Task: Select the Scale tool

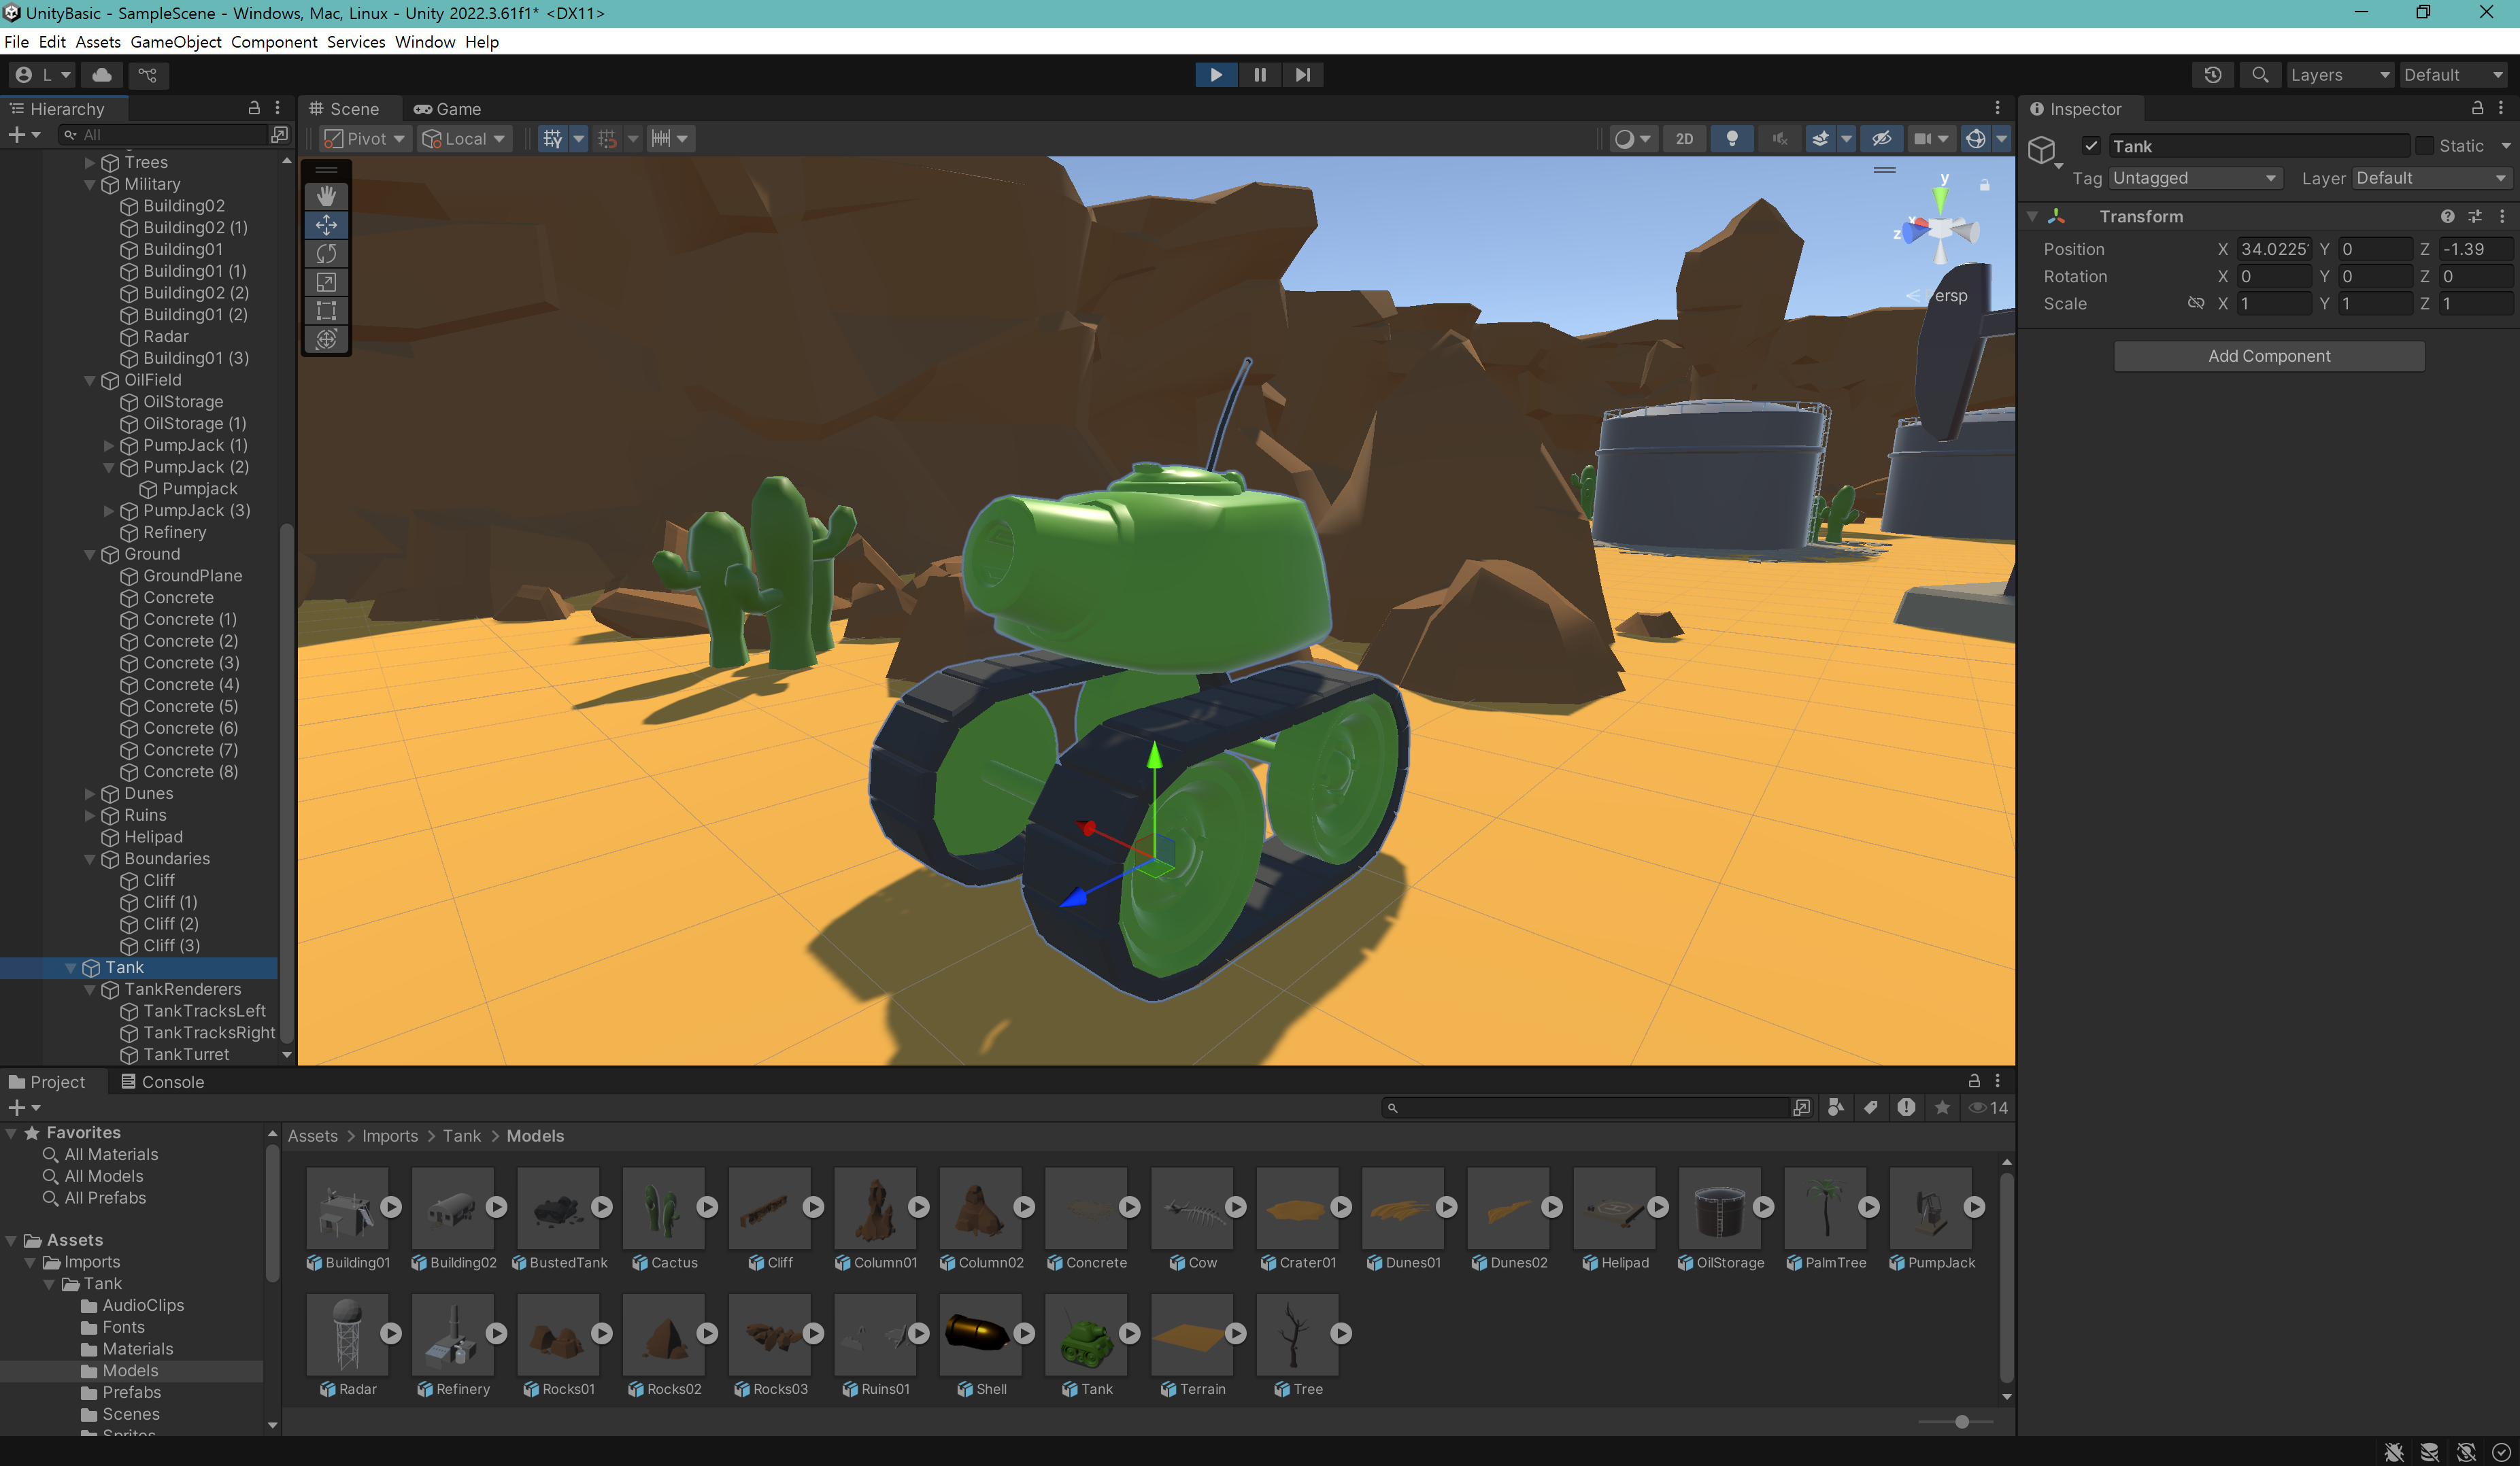Action: (326, 282)
